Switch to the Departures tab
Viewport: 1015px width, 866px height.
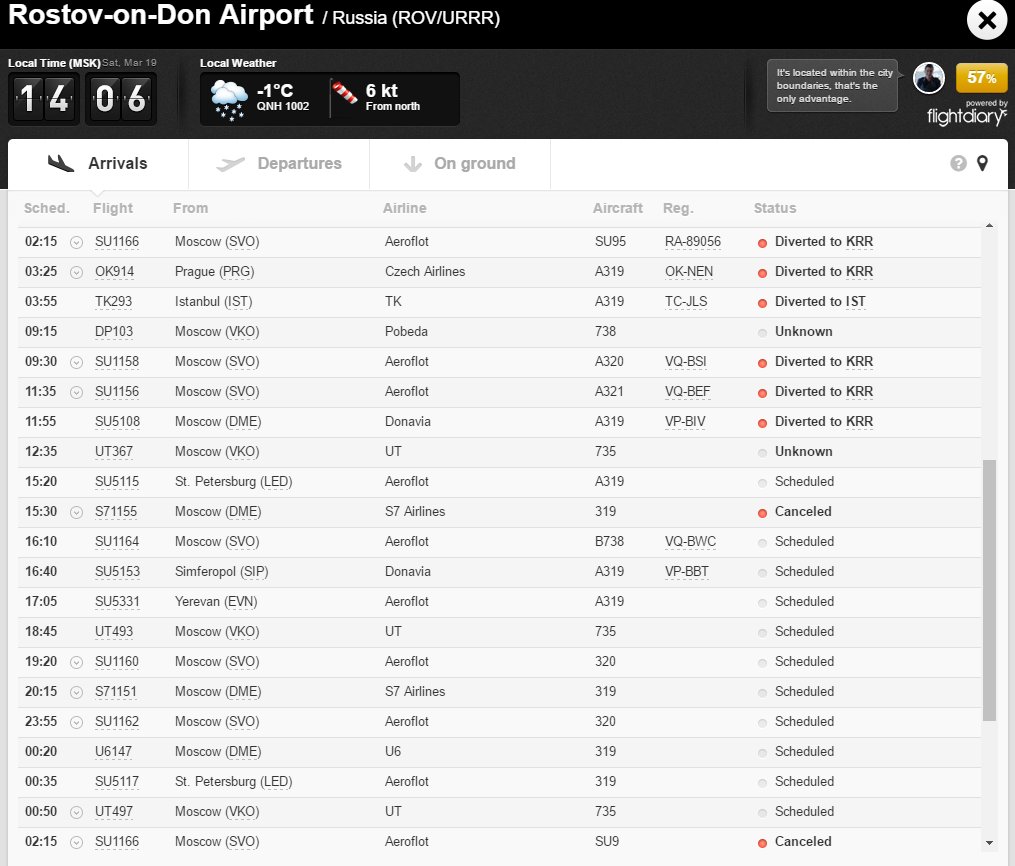click(x=279, y=164)
